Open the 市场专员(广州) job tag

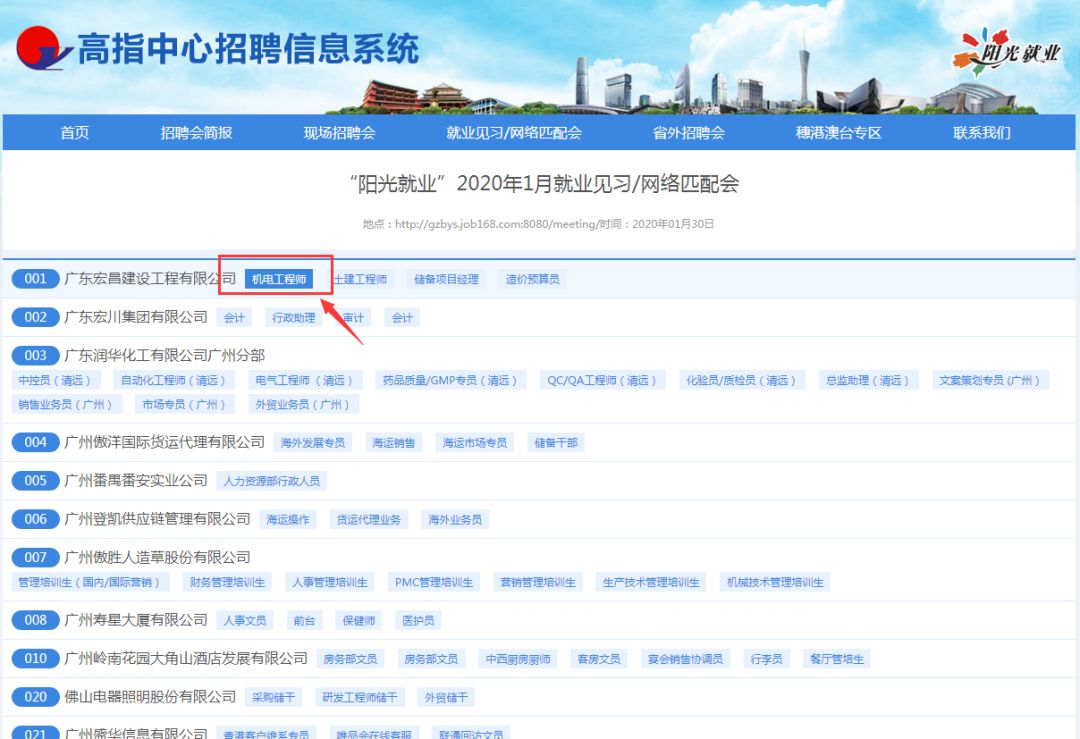[184, 404]
